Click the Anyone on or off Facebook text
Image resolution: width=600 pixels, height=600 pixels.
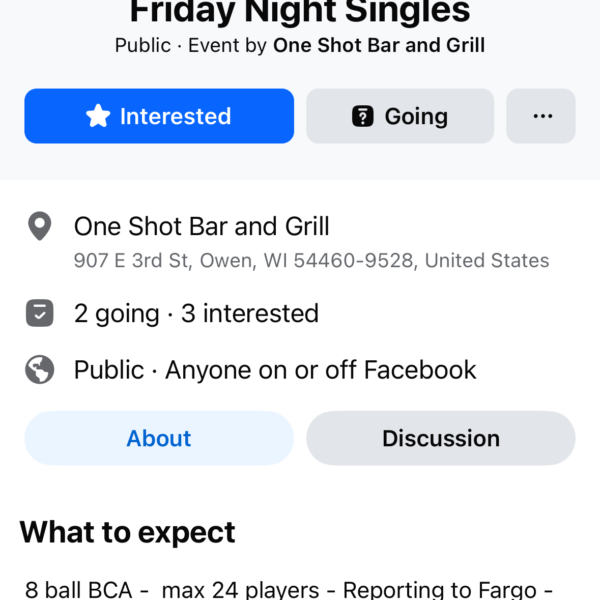click(x=321, y=370)
